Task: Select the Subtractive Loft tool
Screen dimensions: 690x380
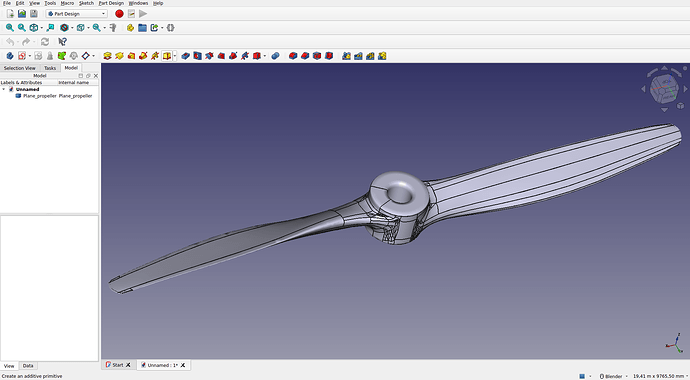Action: pyautogui.click(x=221, y=56)
